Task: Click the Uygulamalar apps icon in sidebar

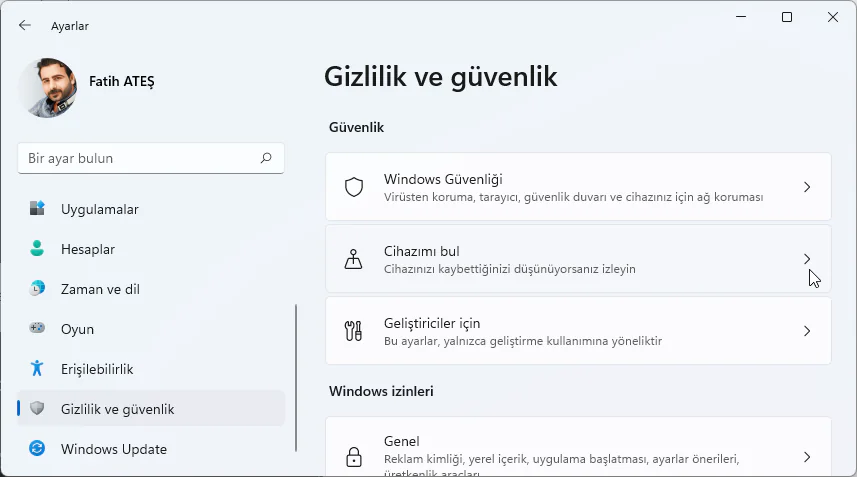Action: pos(37,209)
